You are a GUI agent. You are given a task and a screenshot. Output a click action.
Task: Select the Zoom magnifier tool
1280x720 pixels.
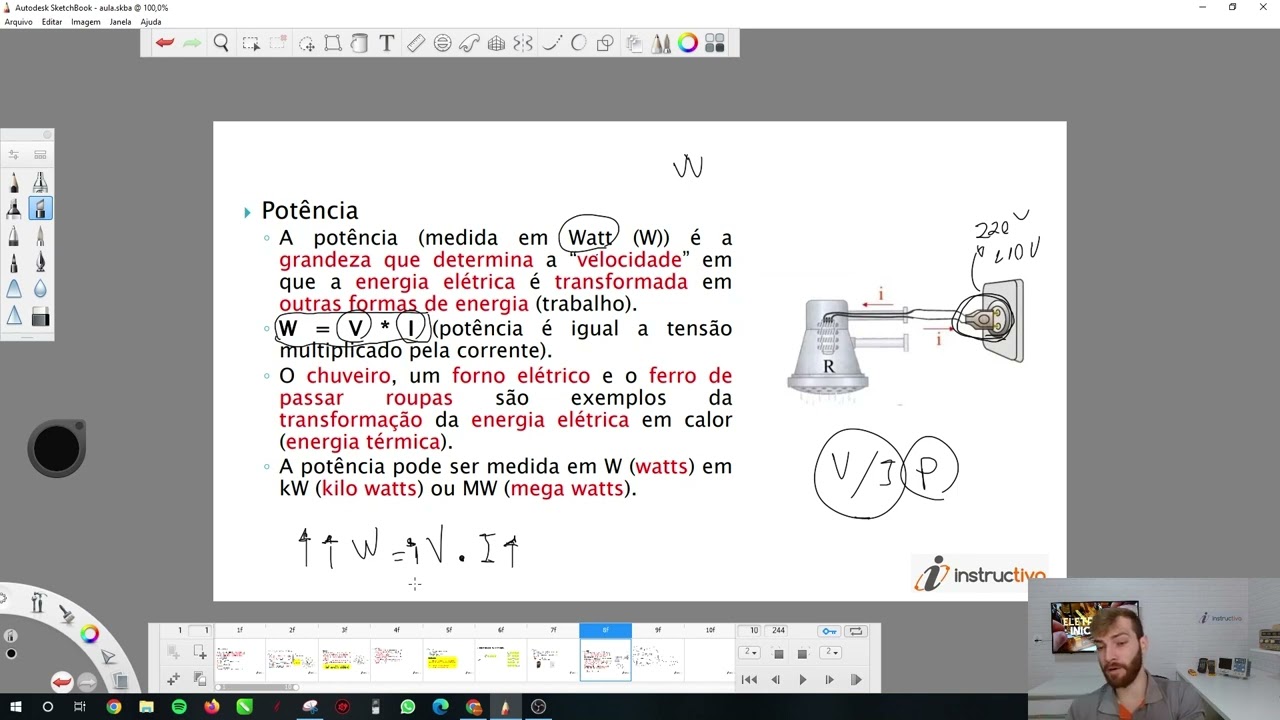[x=221, y=43]
